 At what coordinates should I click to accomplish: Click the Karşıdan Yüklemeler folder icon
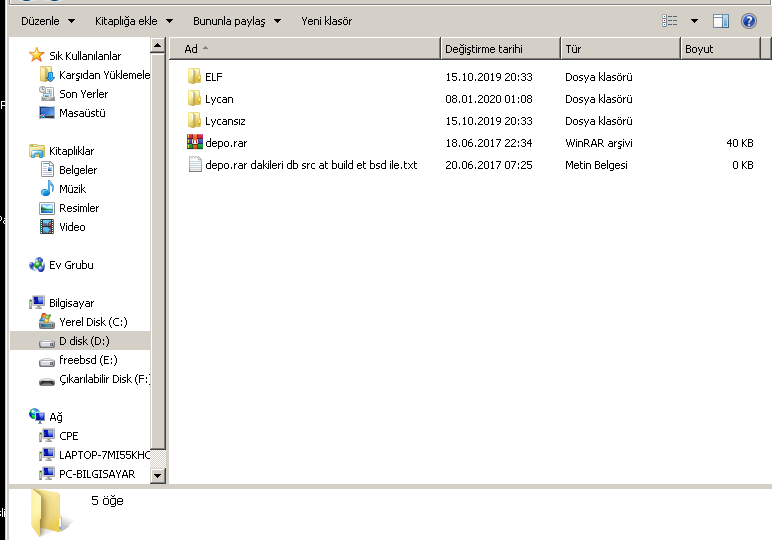pyautogui.click(x=47, y=75)
